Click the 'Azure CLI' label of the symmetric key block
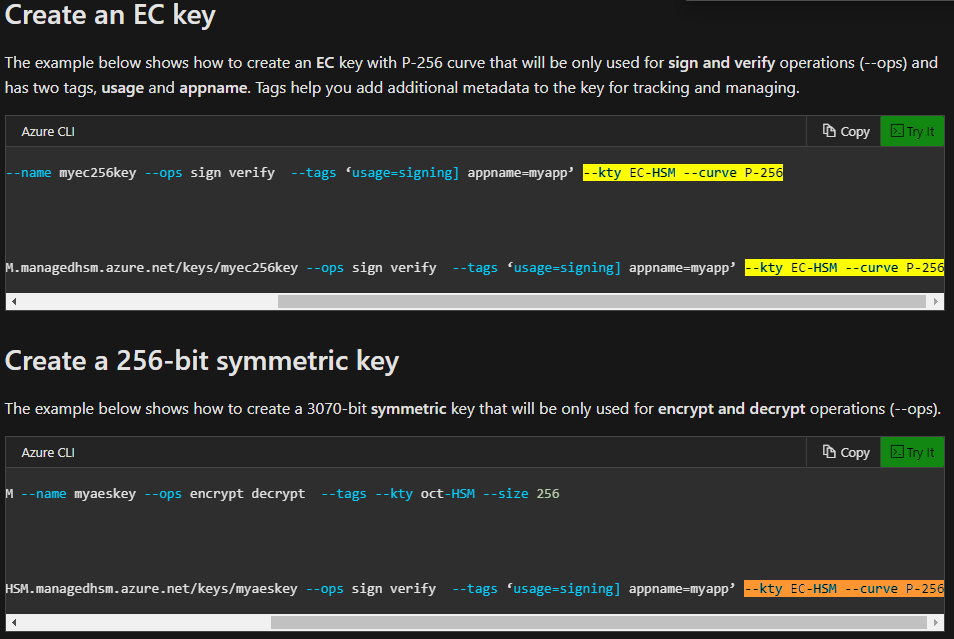954x639 pixels. [48, 452]
